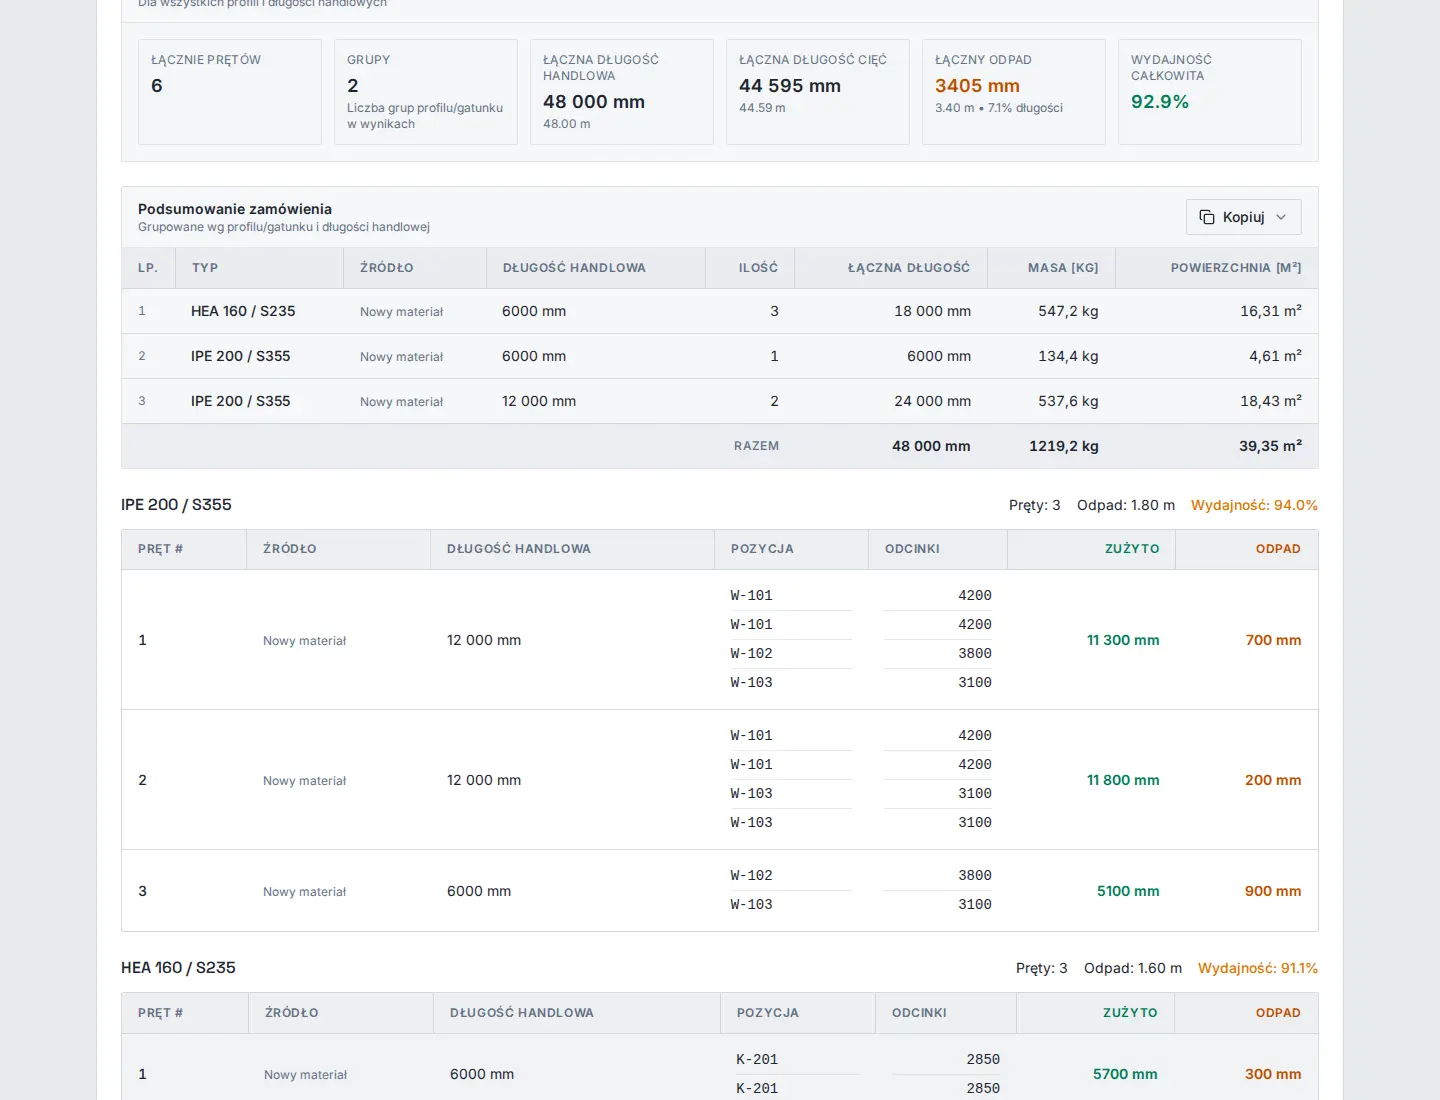This screenshot has width=1440, height=1100.
Task: Click the copy icon in Kopiuj button
Action: (1207, 217)
